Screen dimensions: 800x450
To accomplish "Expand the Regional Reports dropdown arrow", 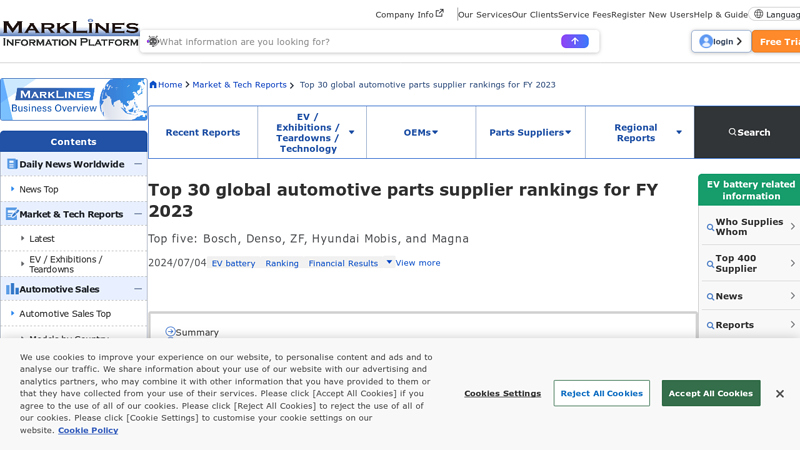I will tap(679, 132).
